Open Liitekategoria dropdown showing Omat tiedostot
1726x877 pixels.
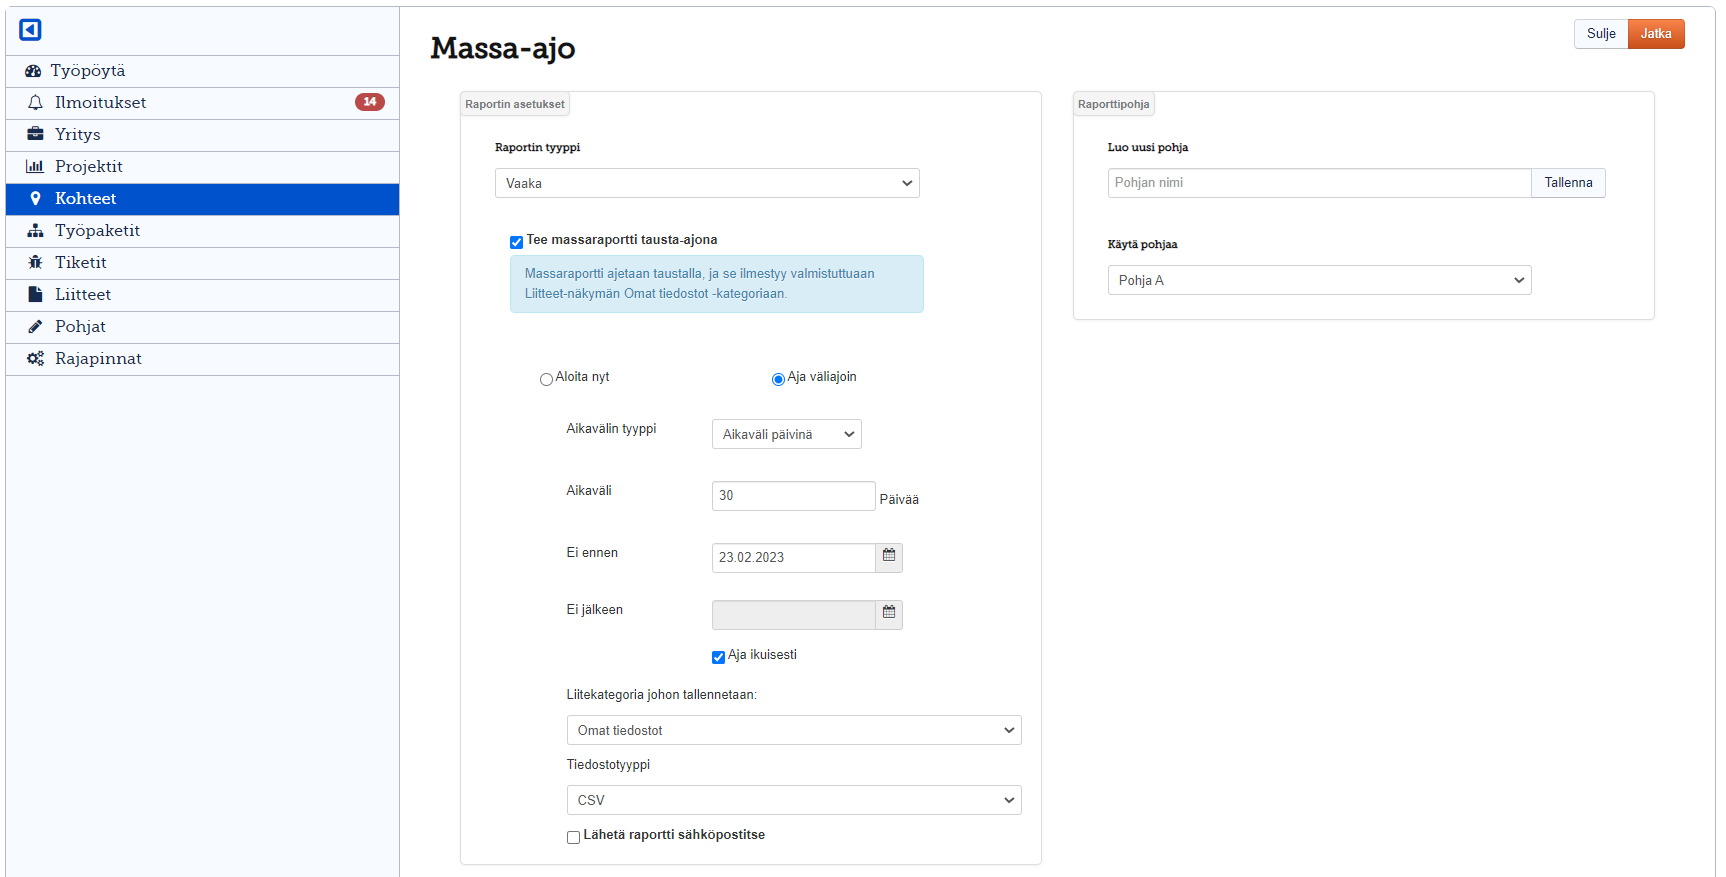coord(794,730)
